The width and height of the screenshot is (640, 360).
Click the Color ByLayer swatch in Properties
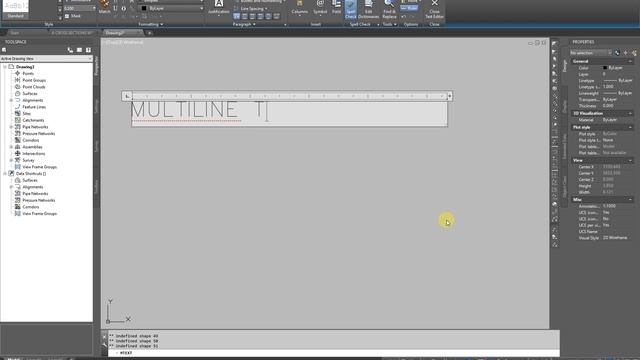605,68
